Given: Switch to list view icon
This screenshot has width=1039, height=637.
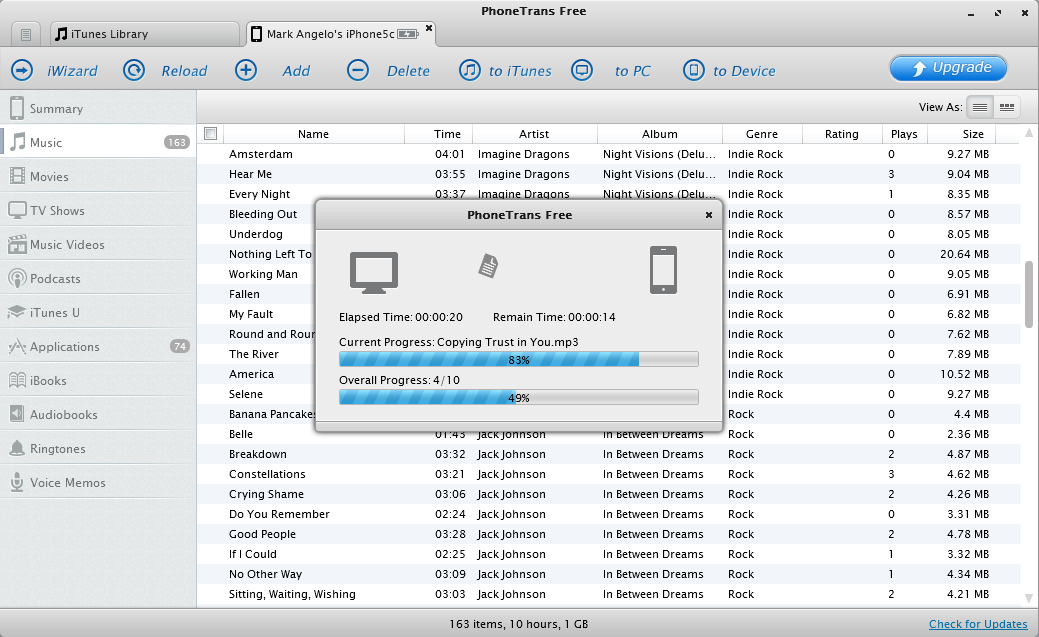Looking at the screenshot, I should (x=980, y=107).
